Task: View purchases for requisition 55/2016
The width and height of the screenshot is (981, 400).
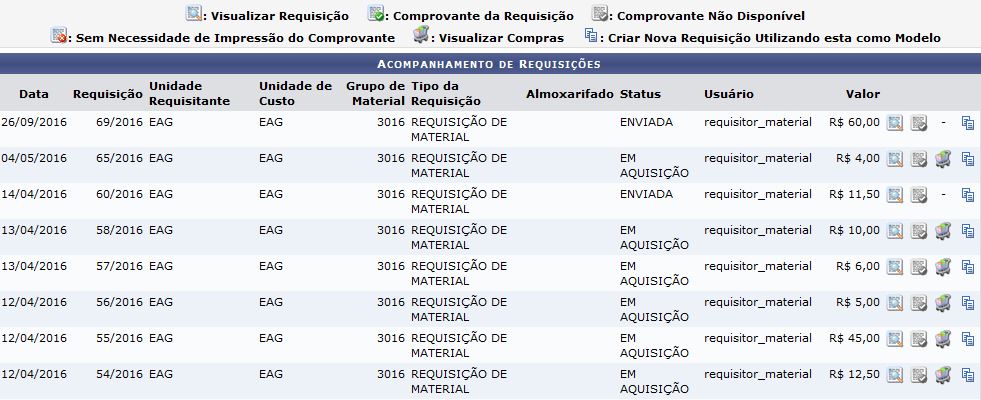Action: pos(943,339)
